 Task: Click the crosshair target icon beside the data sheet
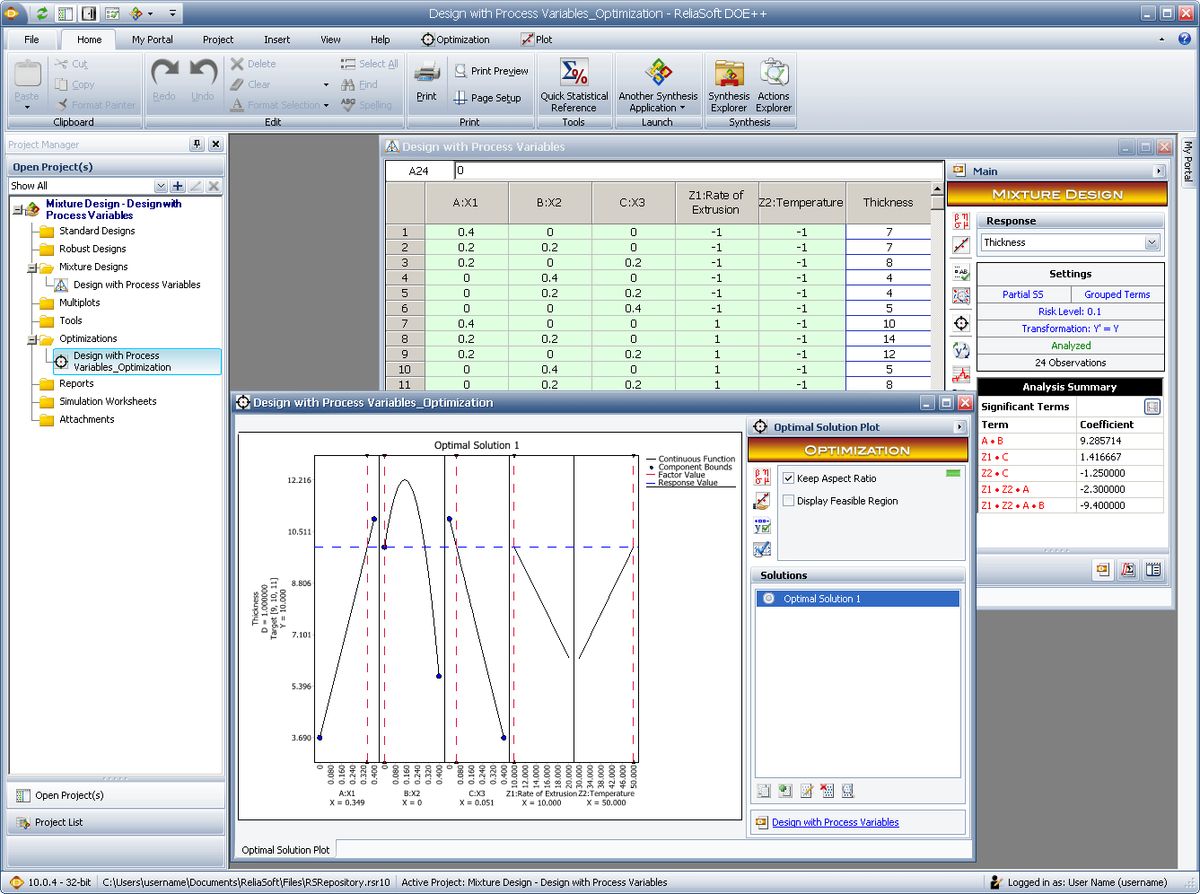click(960, 323)
